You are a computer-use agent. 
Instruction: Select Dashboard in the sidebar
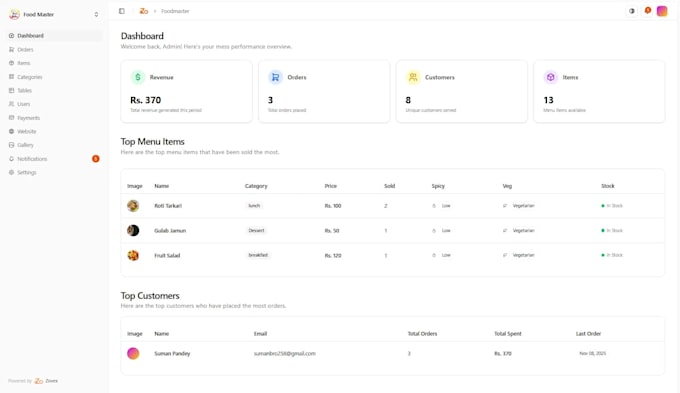54,36
